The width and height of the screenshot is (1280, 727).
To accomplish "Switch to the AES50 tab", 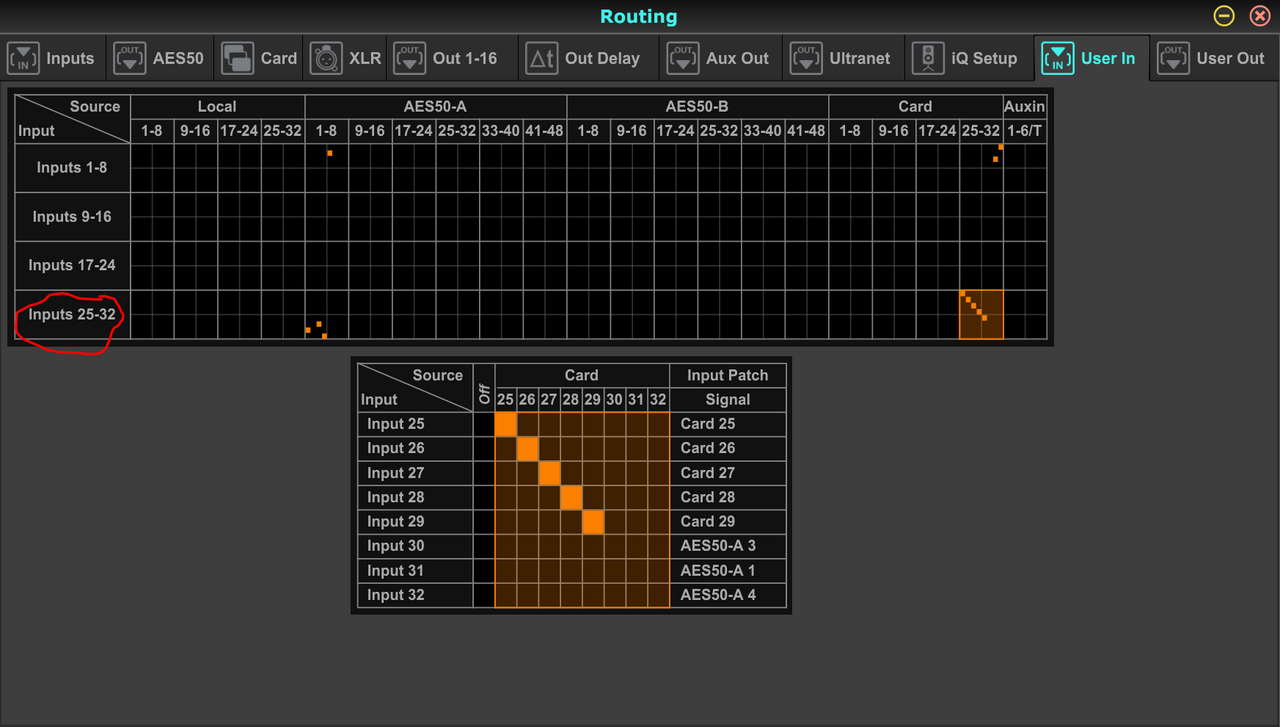I will [x=159, y=58].
